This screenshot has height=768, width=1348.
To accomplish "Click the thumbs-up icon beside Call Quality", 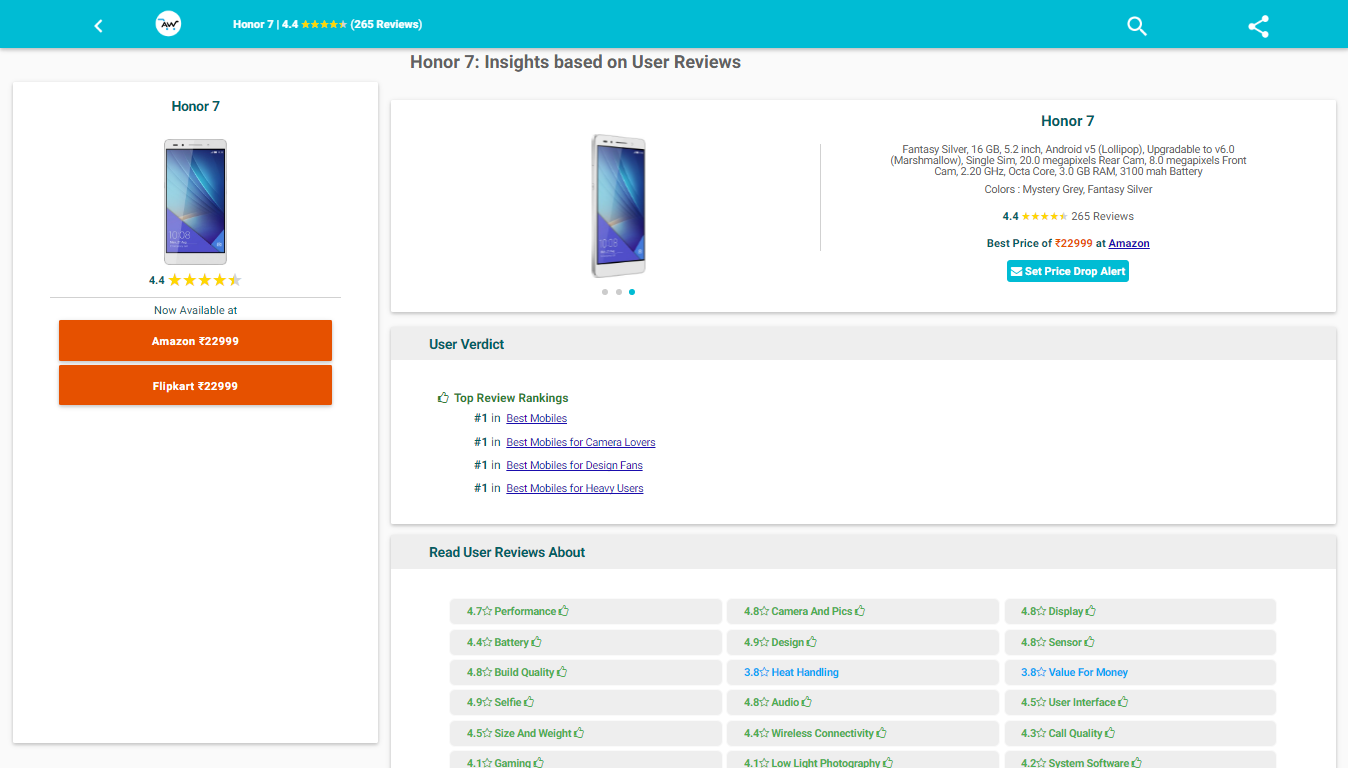I will (x=1111, y=733).
